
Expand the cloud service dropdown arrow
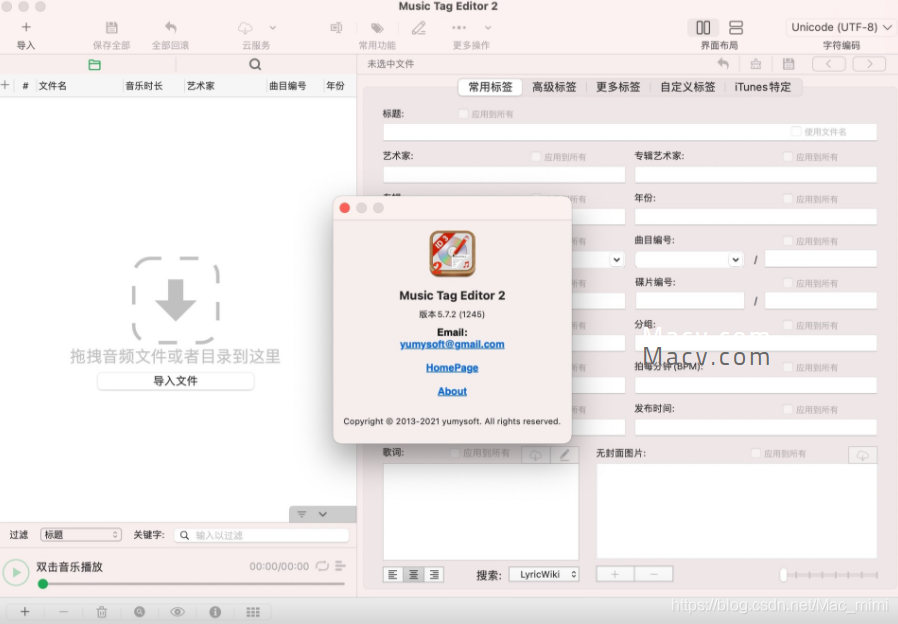tap(273, 27)
